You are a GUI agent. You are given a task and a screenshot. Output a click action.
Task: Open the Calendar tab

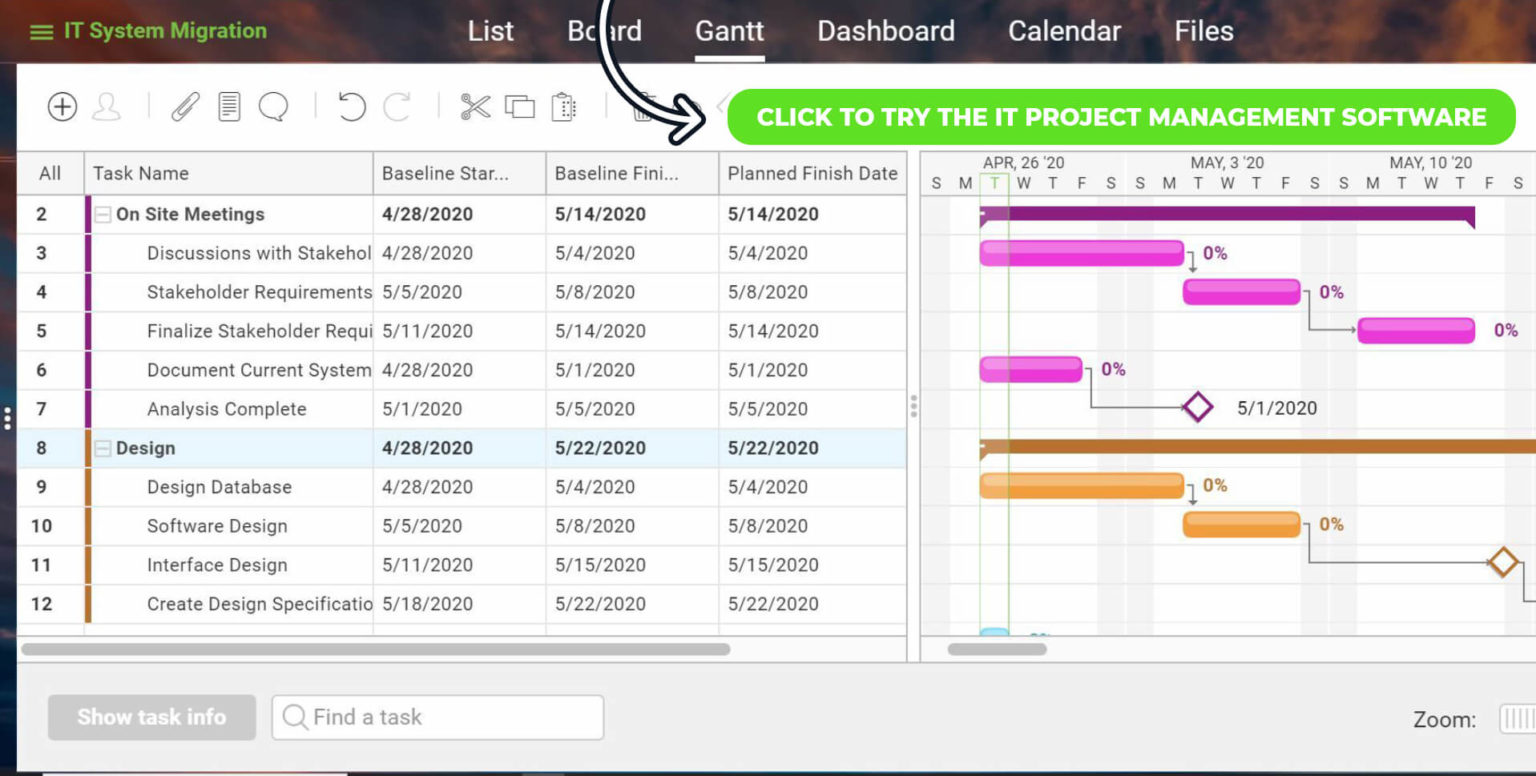coord(1064,32)
